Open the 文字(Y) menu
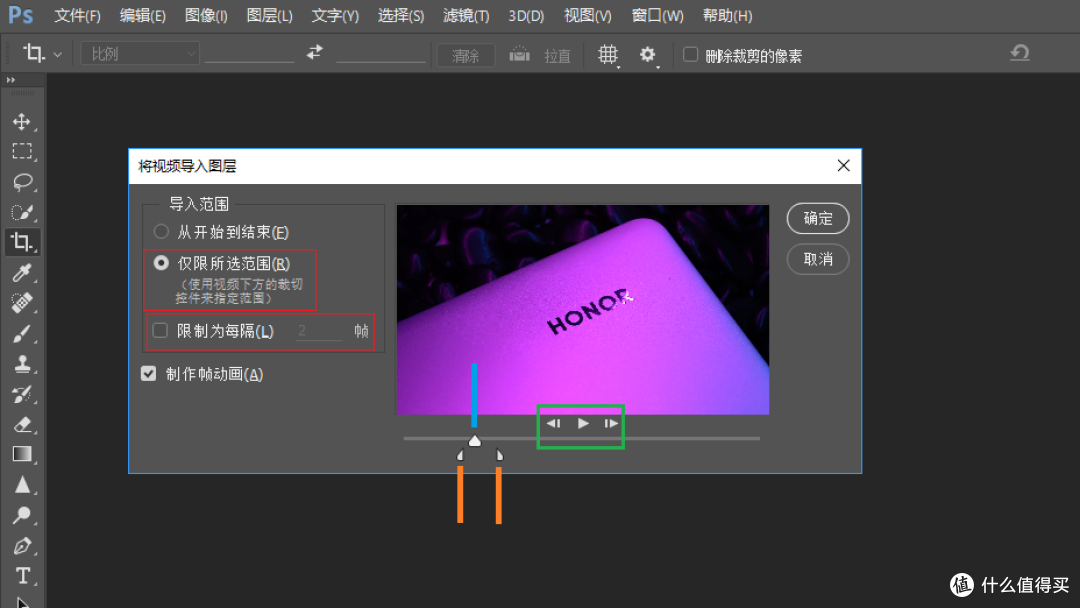The image size is (1080, 608). pyautogui.click(x=335, y=15)
